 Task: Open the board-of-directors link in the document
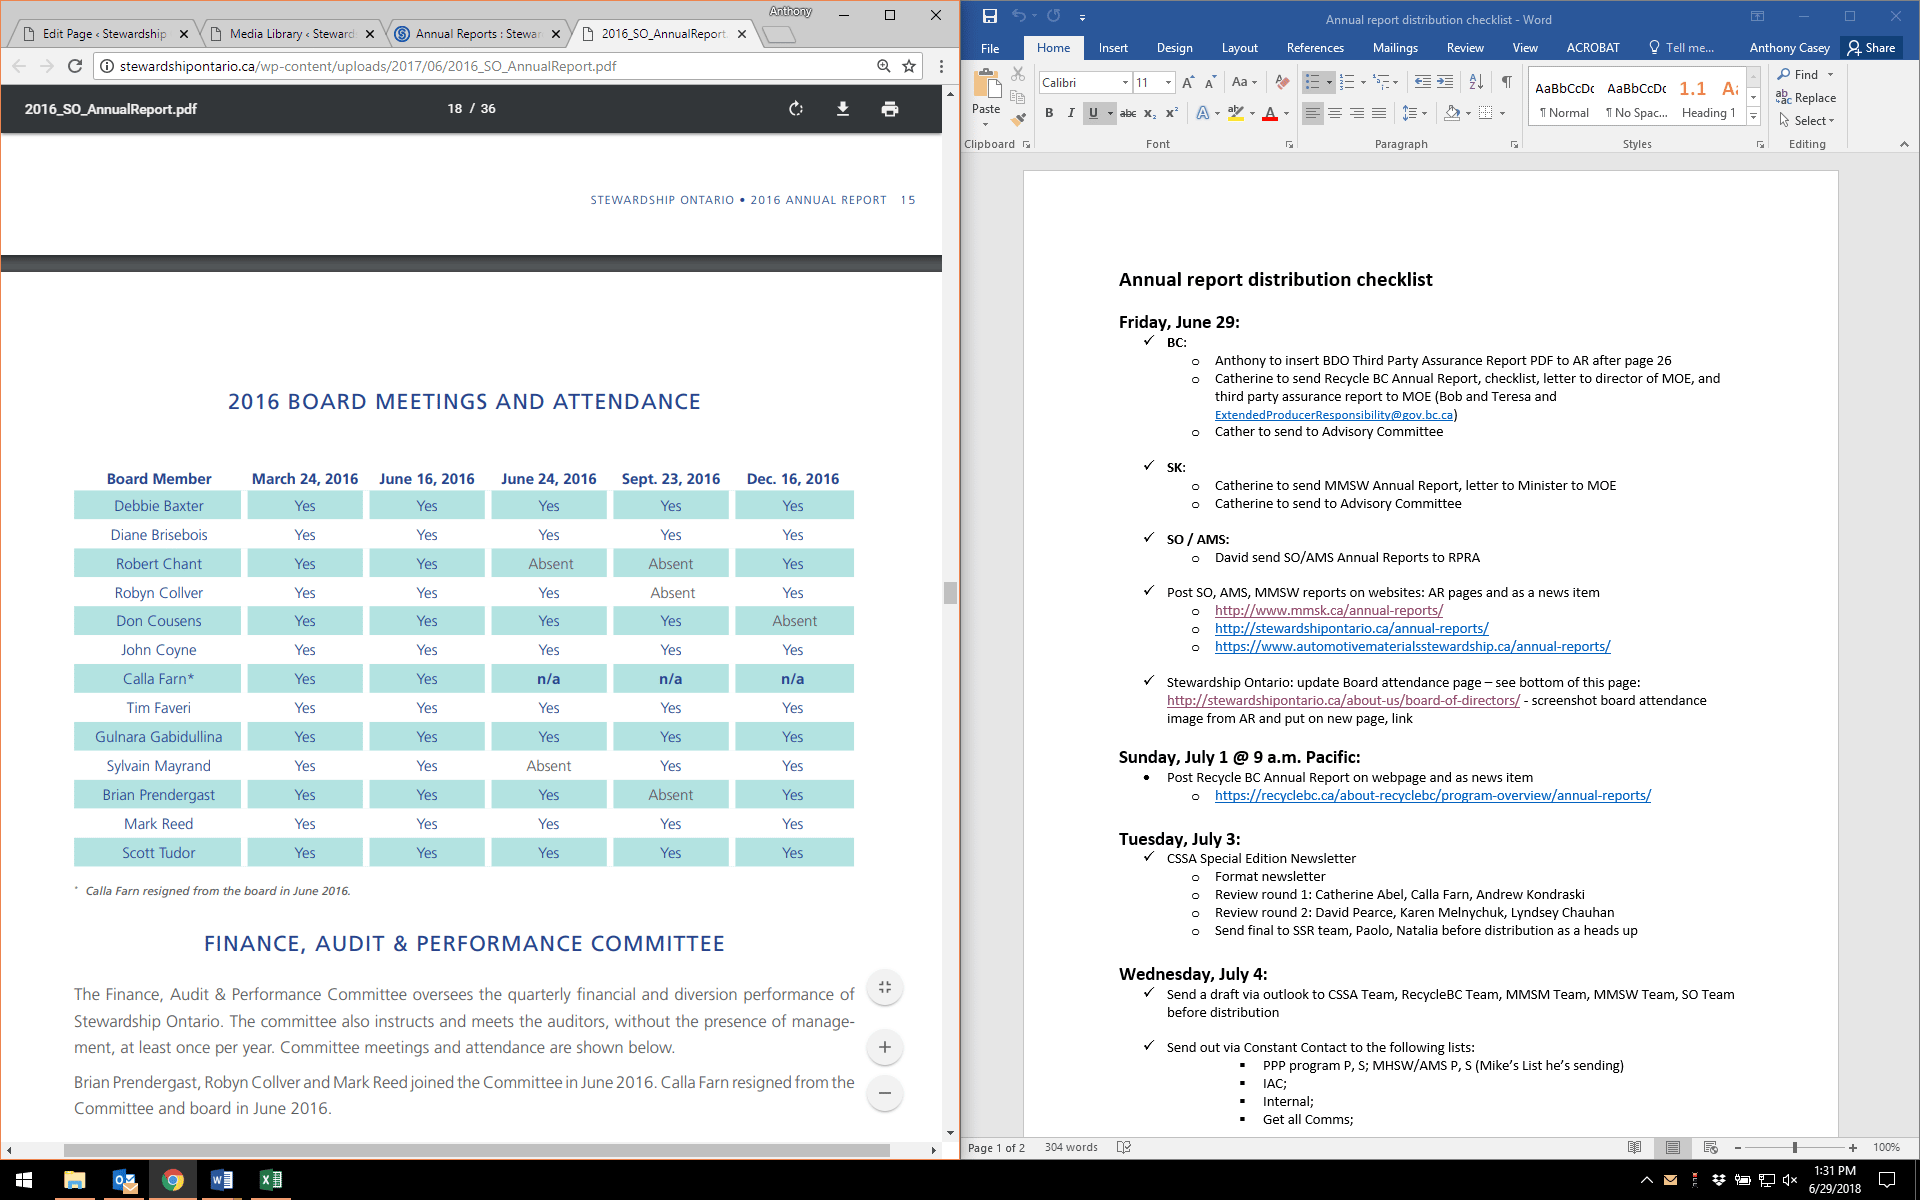coord(1343,700)
